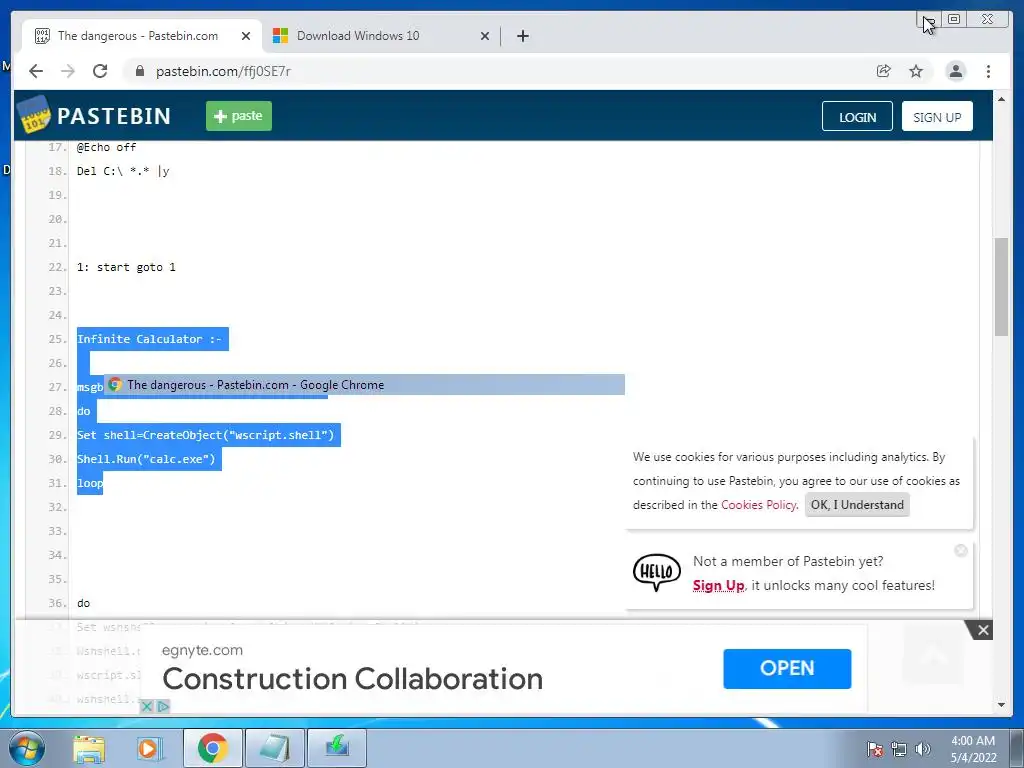Create a new paste with the green button
Viewport: 1024px width, 768px height.
click(239, 116)
